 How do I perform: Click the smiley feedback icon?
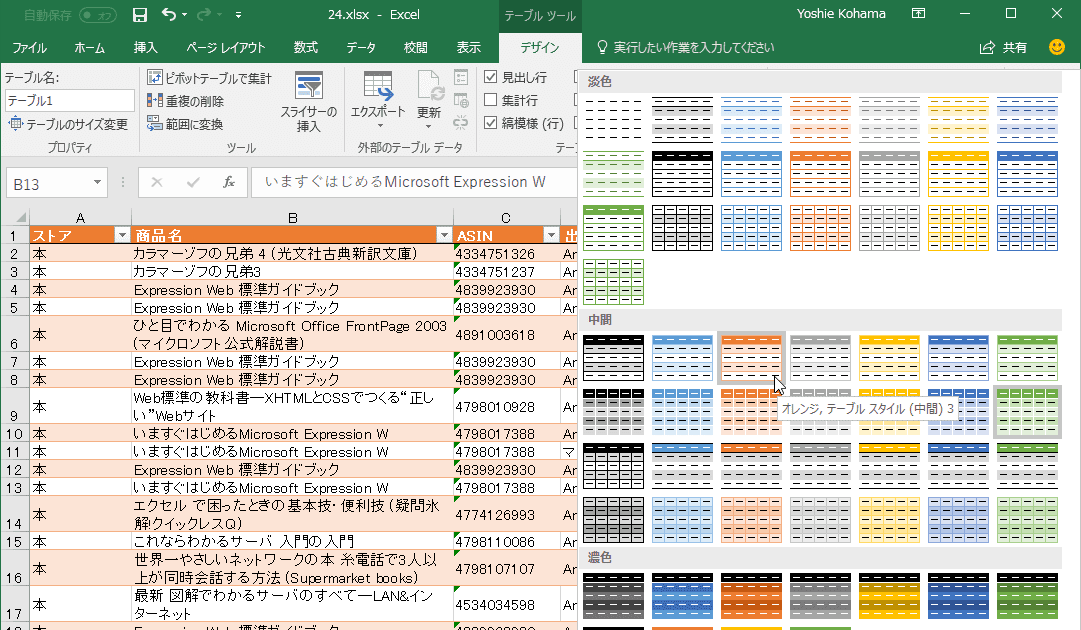point(1056,47)
